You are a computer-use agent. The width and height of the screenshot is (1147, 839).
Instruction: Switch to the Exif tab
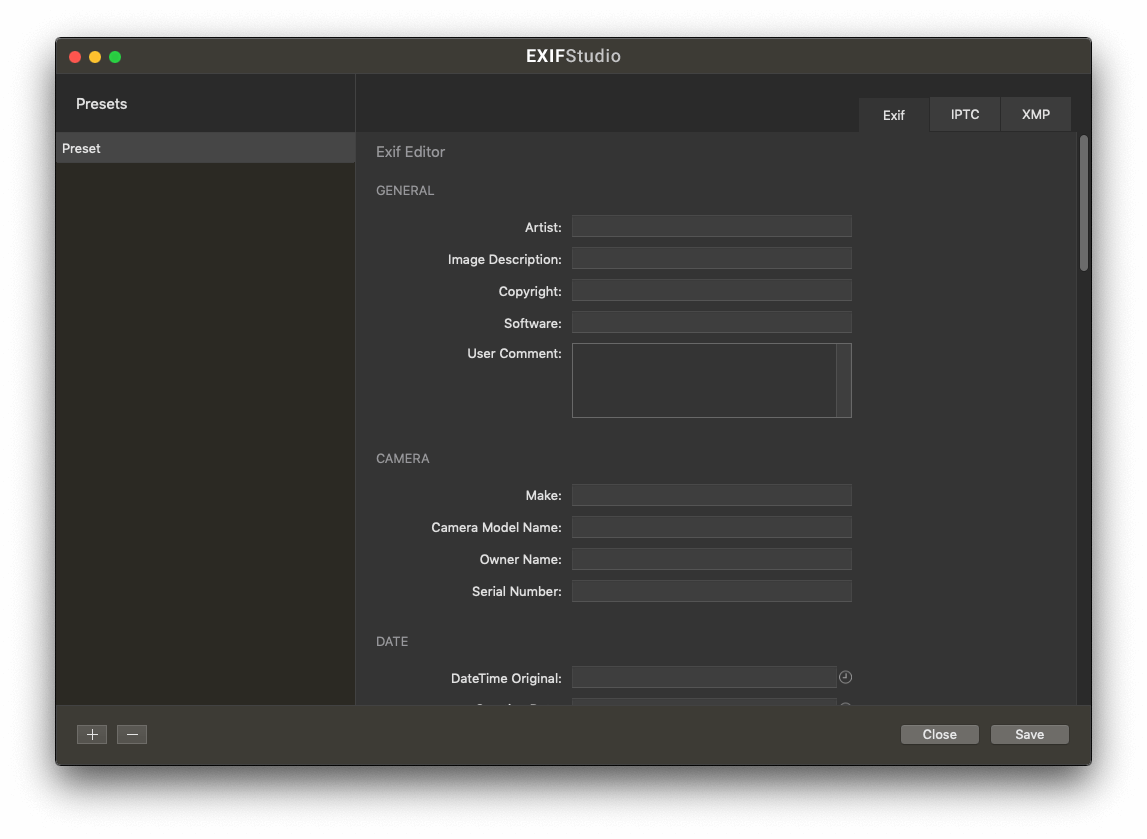pyautogui.click(x=893, y=115)
